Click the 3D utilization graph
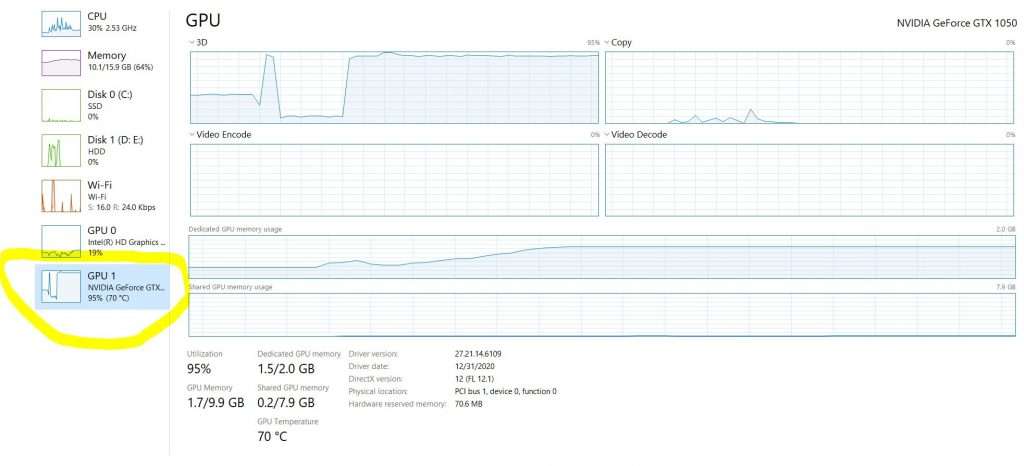This screenshot has height=466, width=1024. (x=394, y=87)
